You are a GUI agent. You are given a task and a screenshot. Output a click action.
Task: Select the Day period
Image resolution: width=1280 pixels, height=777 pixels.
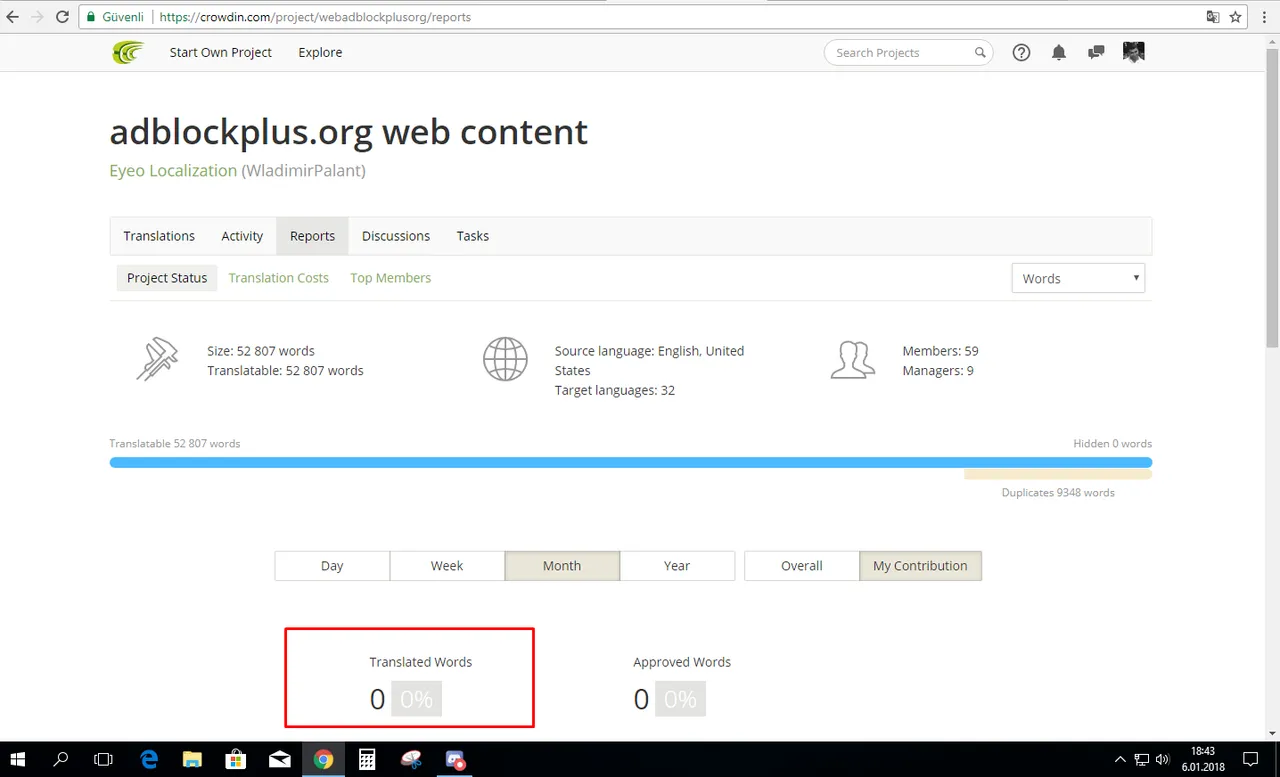[x=332, y=565]
